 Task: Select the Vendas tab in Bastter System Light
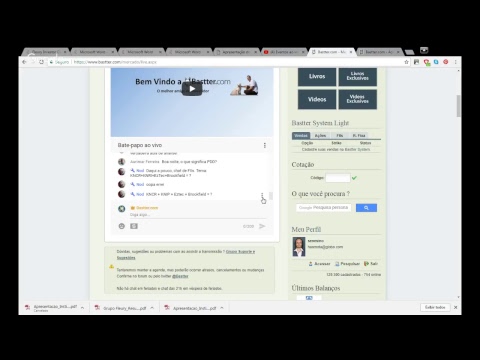tap(301, 135)
